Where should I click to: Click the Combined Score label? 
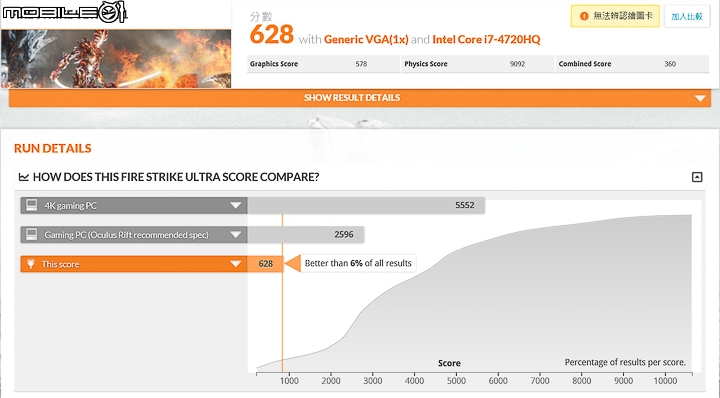click(x=585, y=64)
